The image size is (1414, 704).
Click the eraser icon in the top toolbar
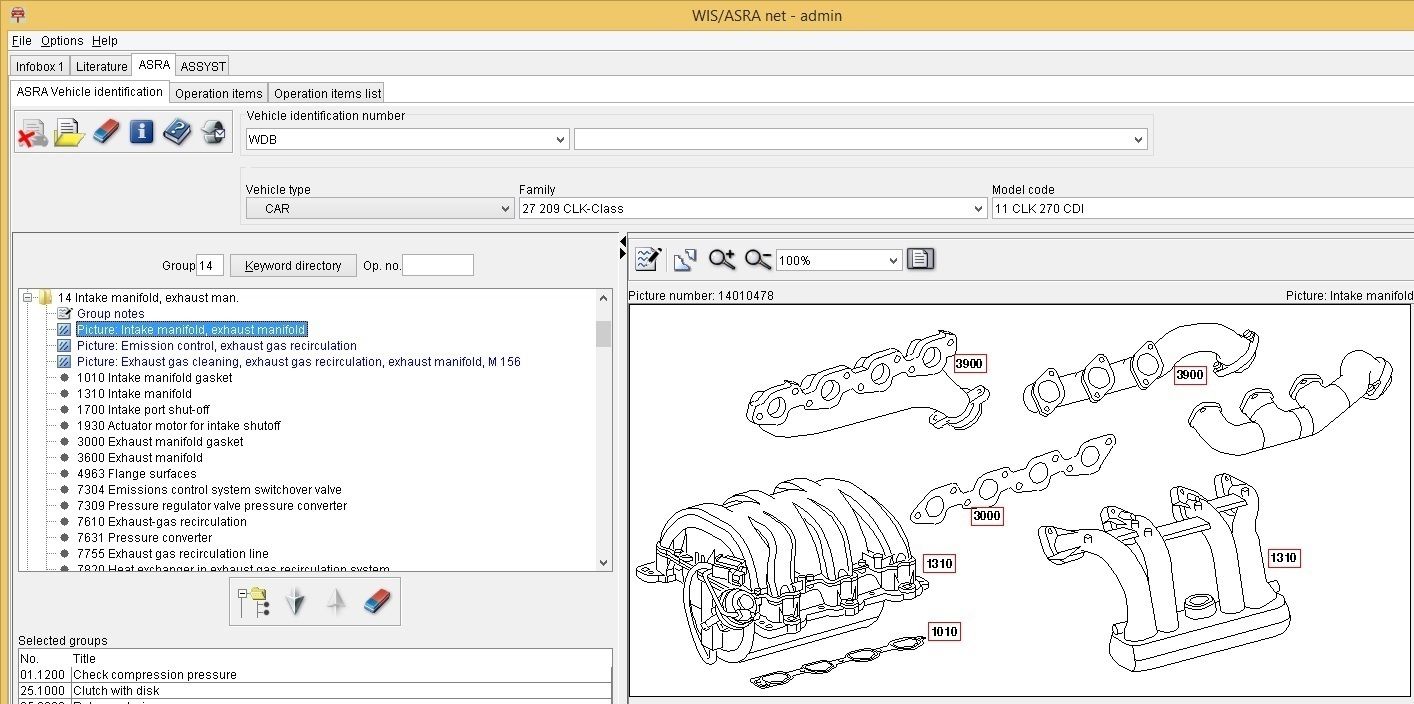click(105, 132)
